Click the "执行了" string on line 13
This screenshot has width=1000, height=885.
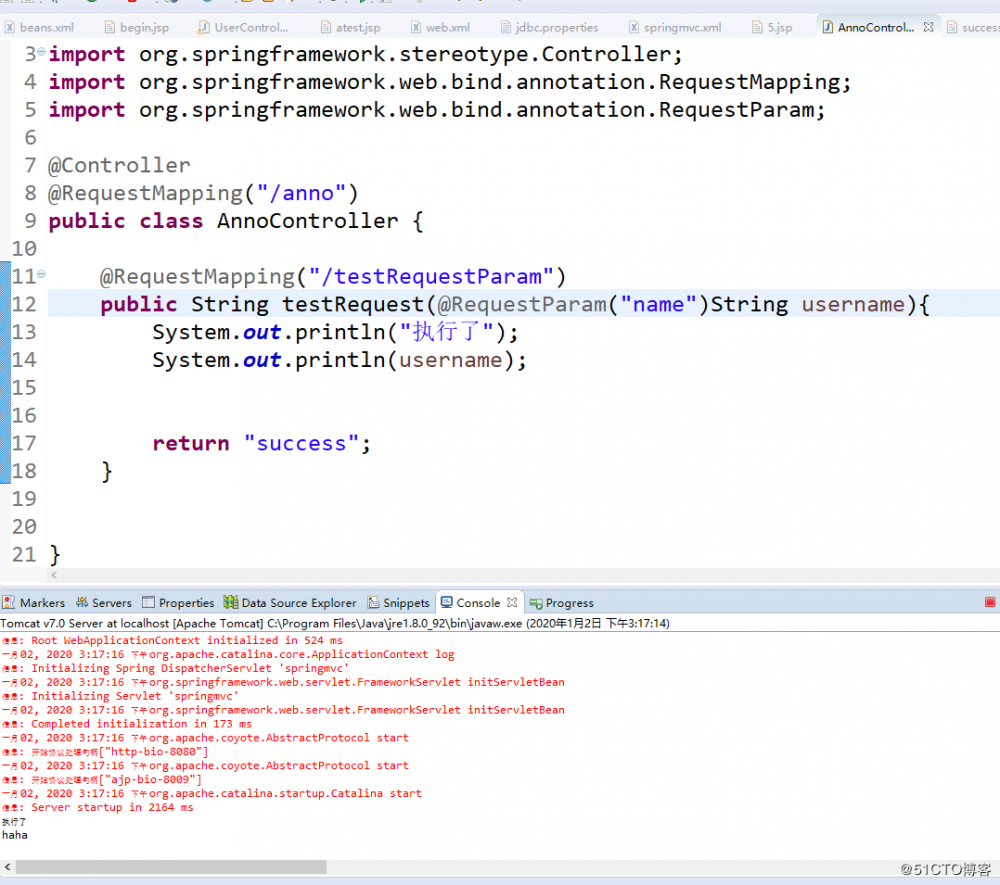[446, 332]
